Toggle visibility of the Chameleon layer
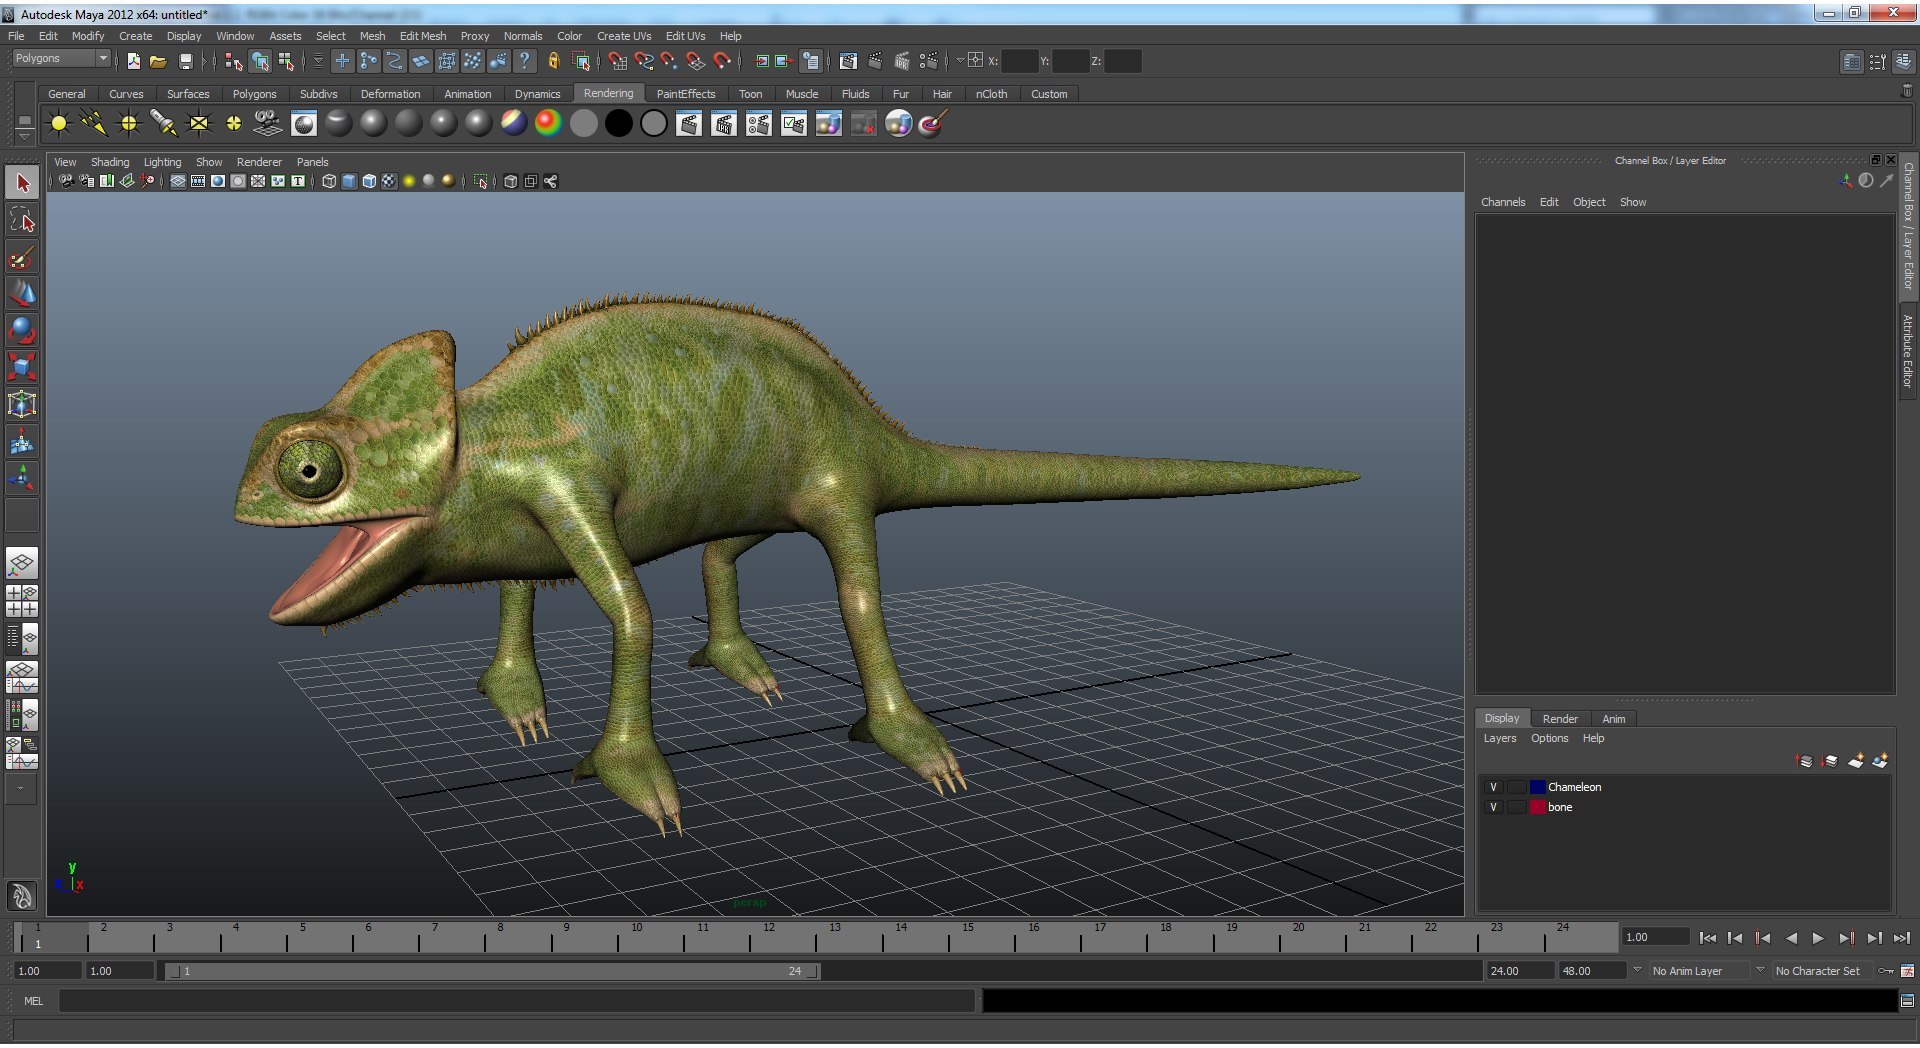Image resolution: width=1920 pixels, height=1048 pixels. click(x=1493, y=787)
